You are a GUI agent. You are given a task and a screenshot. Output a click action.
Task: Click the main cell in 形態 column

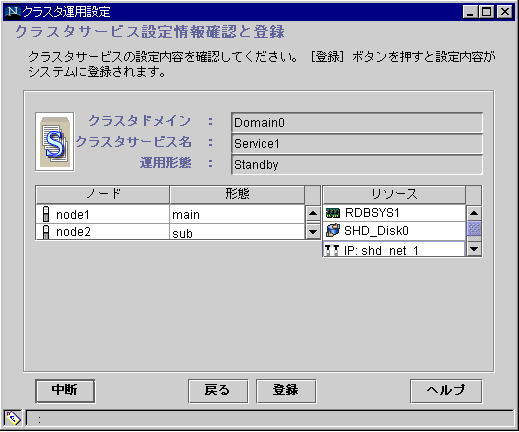[x=237, y=215]
